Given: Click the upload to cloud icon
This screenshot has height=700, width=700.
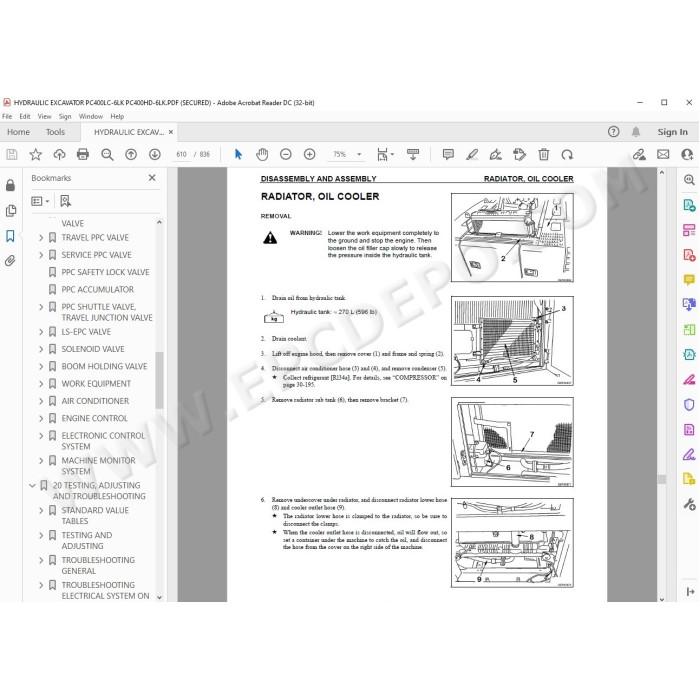Looking at the screenshot, I should (x=59, y=154).
